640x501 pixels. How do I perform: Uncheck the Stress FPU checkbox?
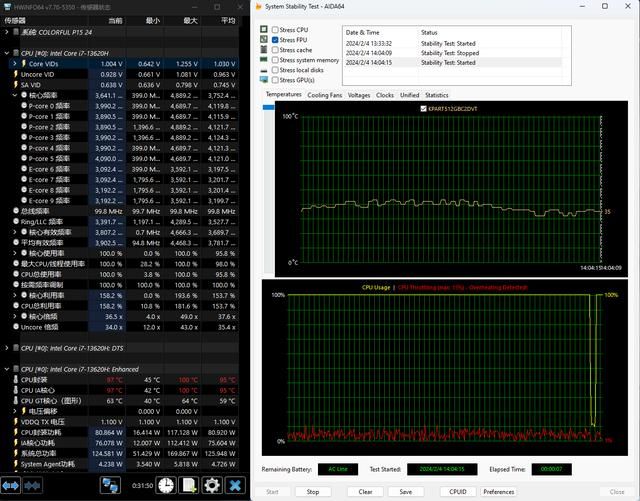coord(275,40)
